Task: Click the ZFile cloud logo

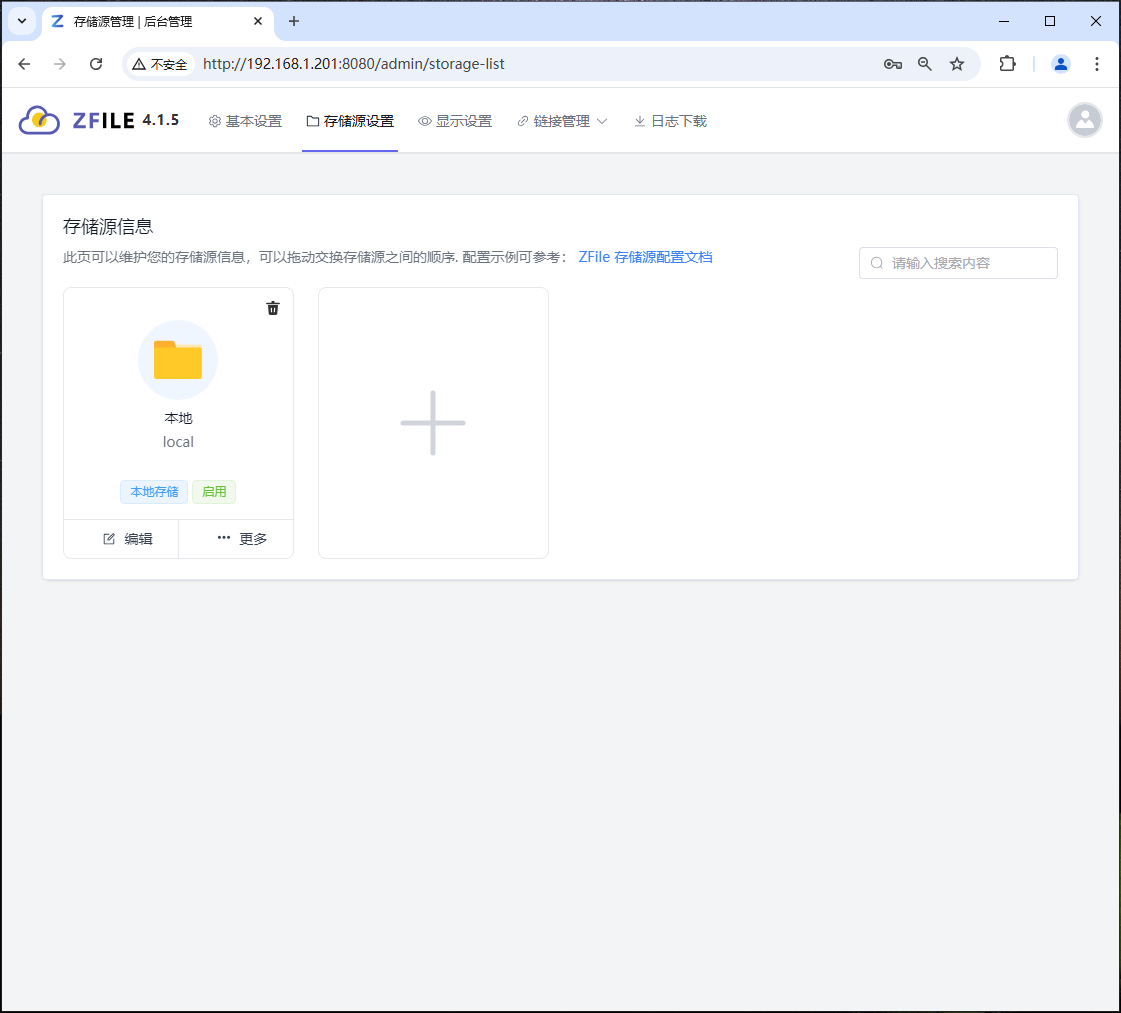Action: [38, 120]
